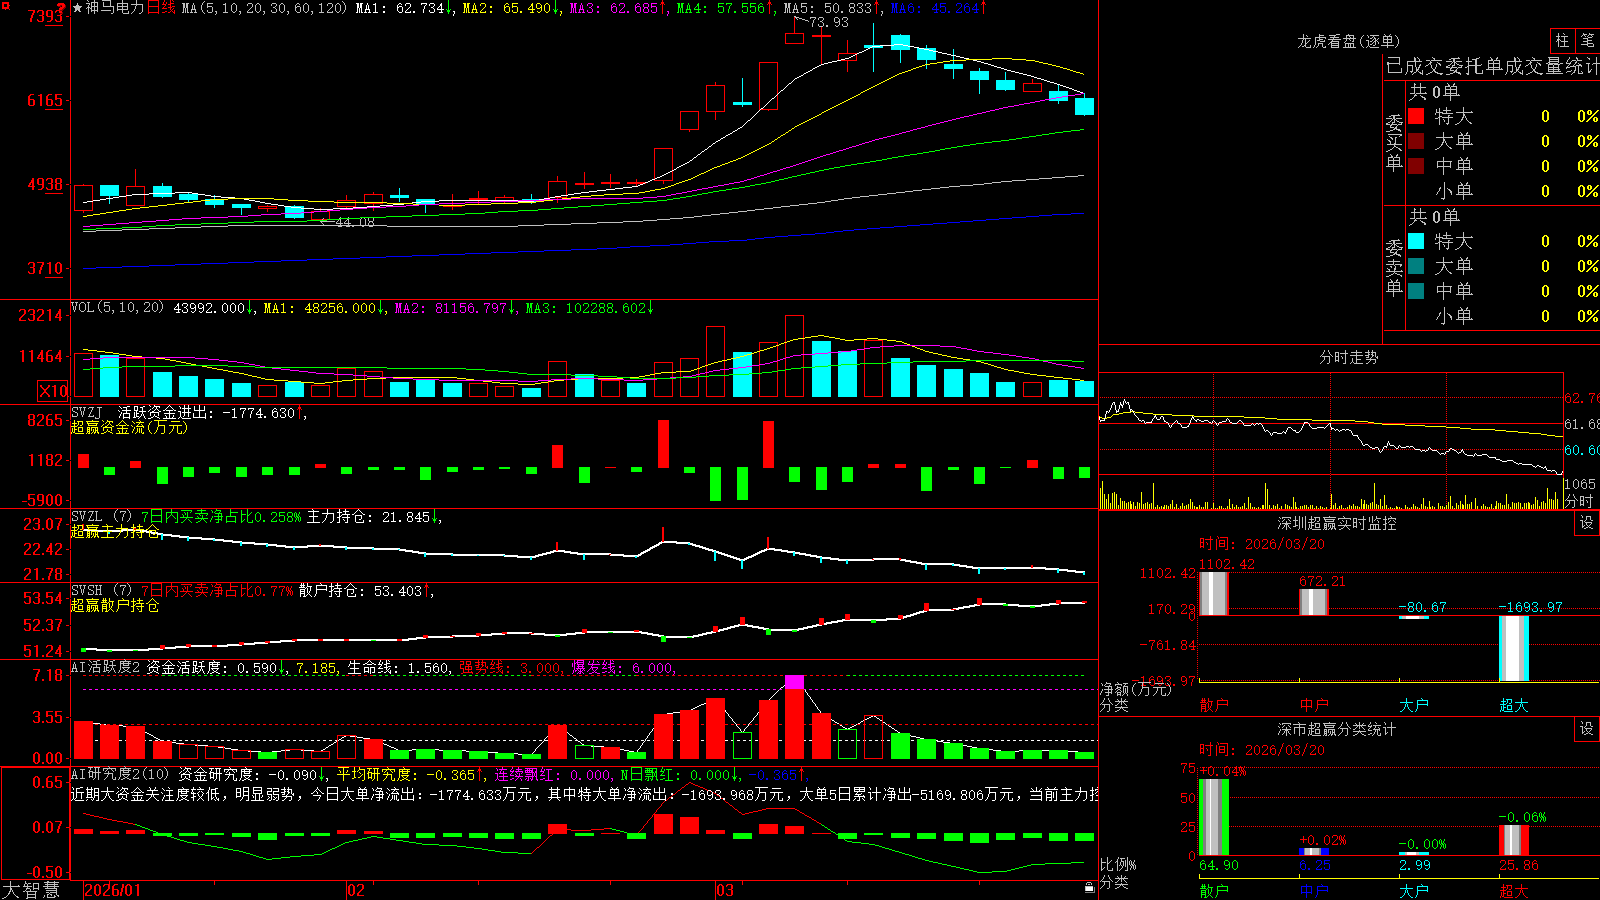Click the 大智慧 label at bottom left

(x=31, y=890)
